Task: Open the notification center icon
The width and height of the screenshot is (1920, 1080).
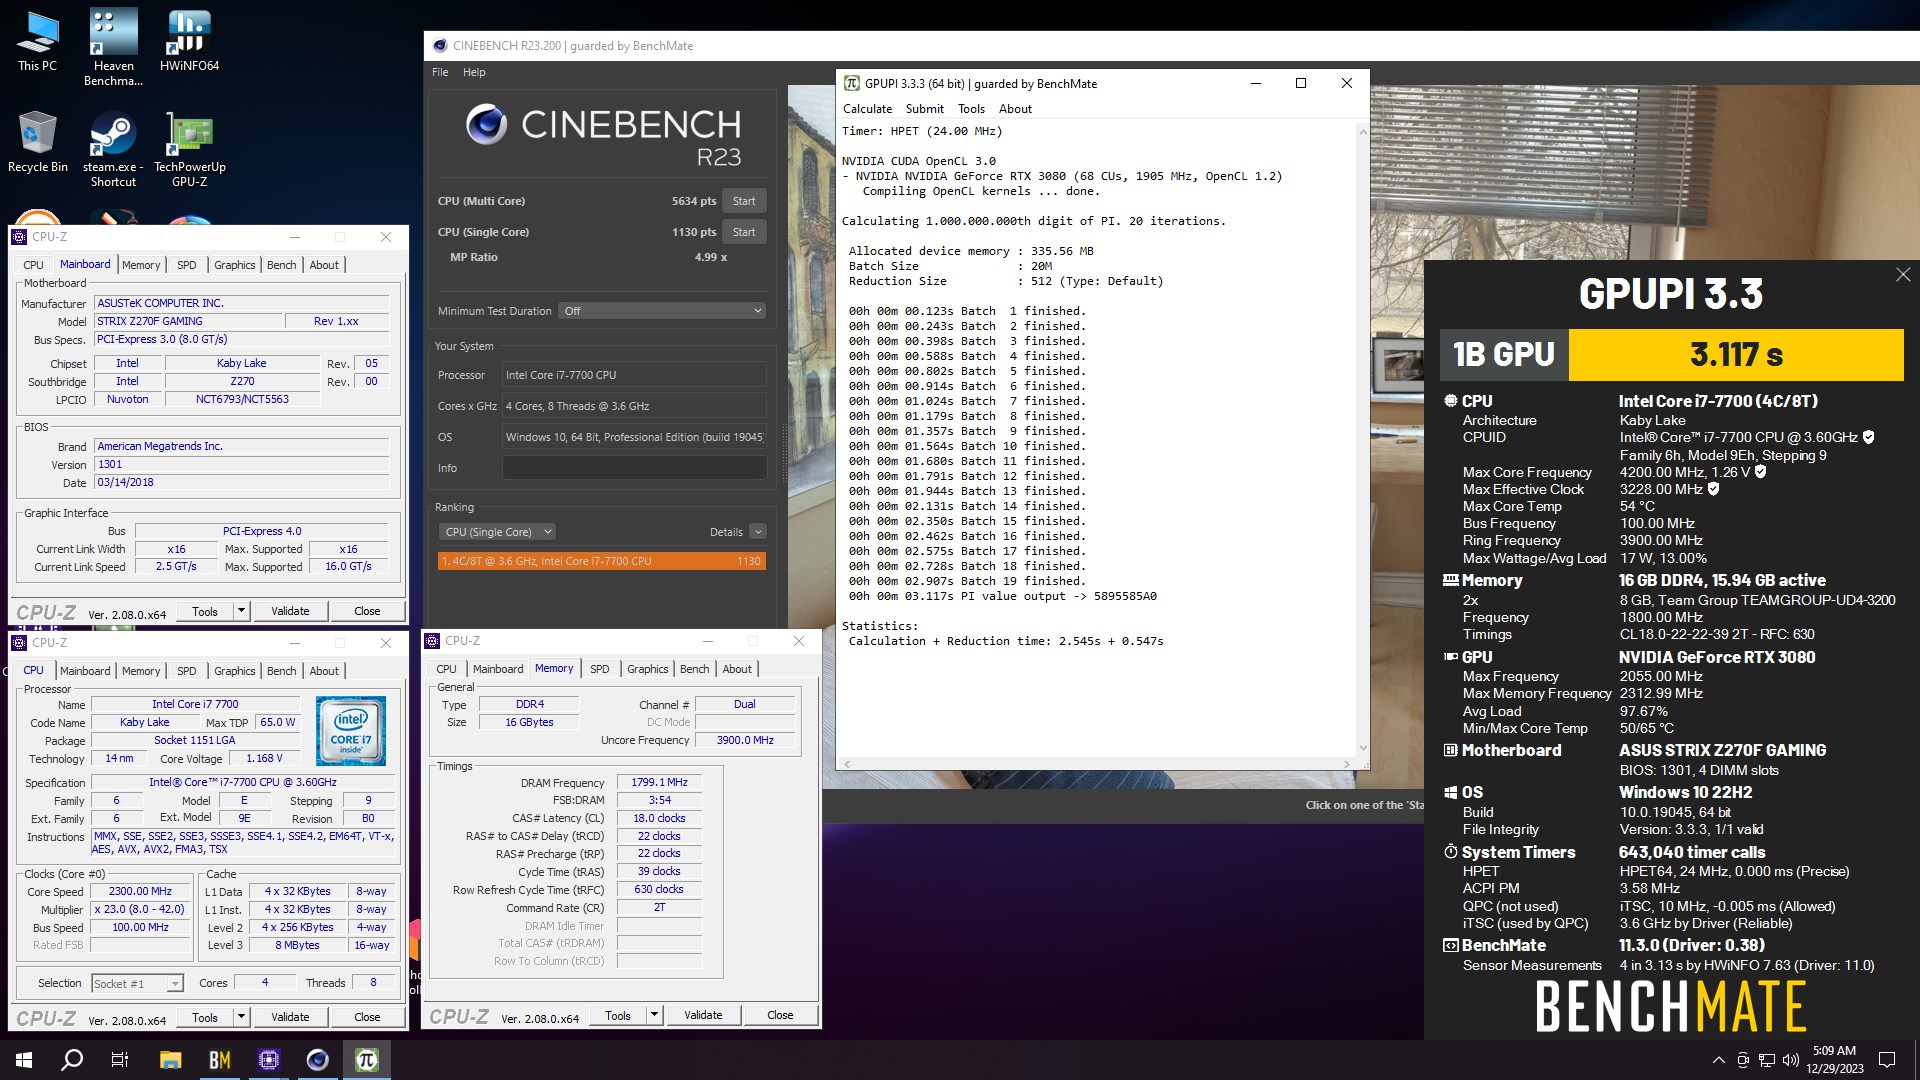Action: coord(1887,1060)
